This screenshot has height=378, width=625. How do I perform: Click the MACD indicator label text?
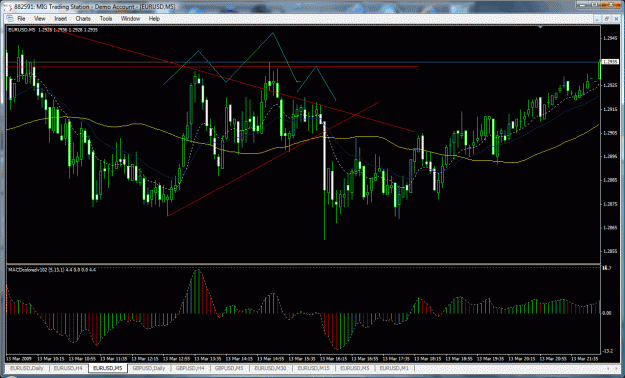coord(52,270)
